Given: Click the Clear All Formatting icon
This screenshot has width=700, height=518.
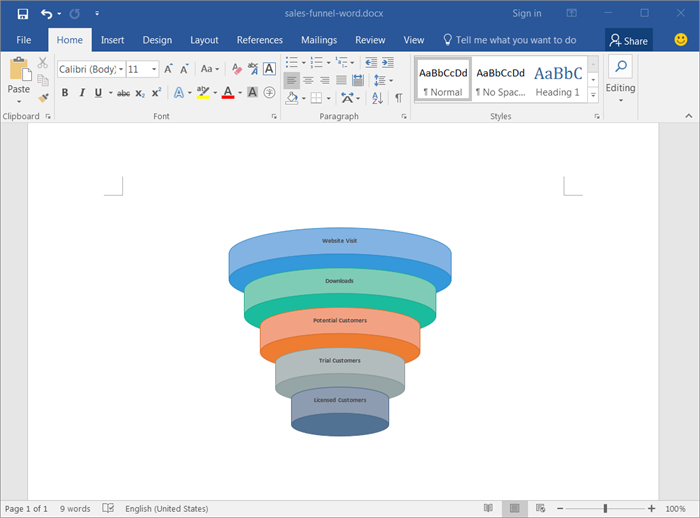Looking at the screenshot, I should click(237, 69).
